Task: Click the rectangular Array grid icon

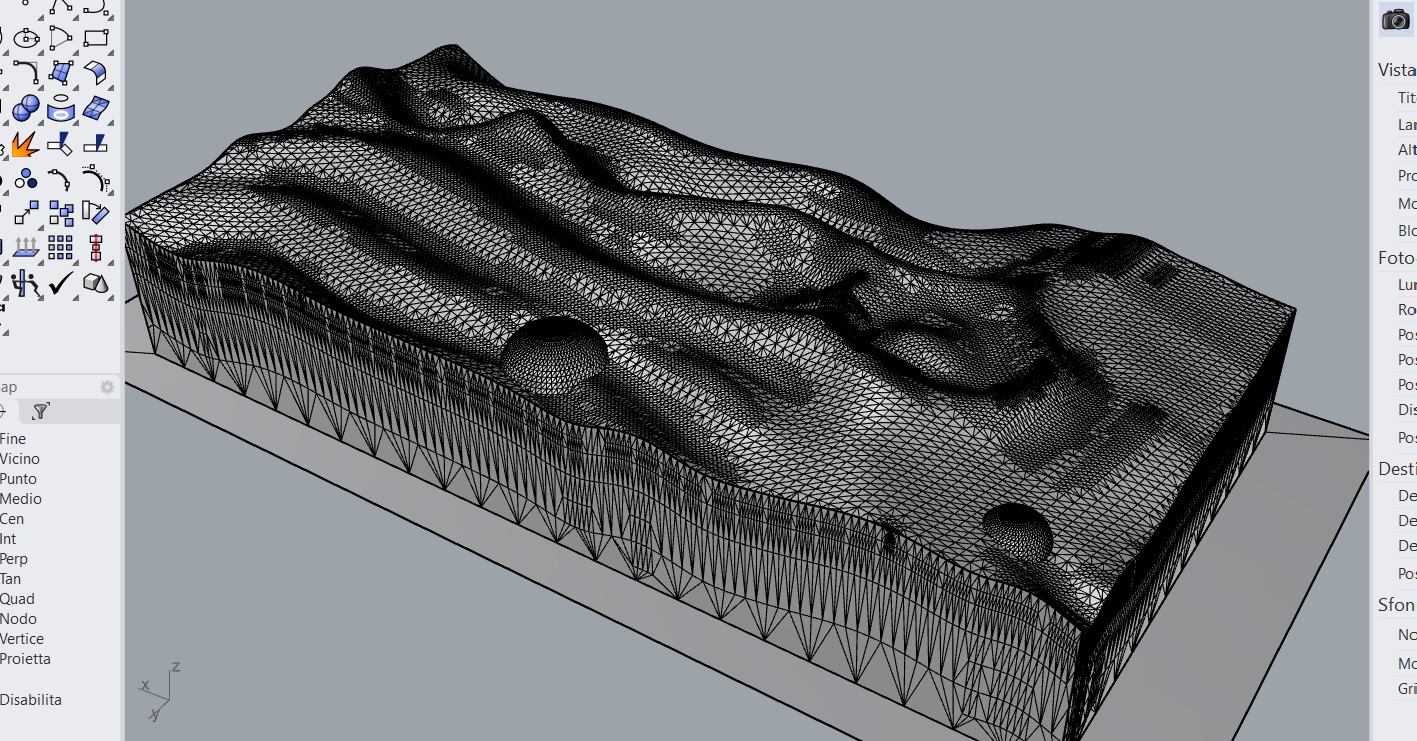Action: [61, 247]
